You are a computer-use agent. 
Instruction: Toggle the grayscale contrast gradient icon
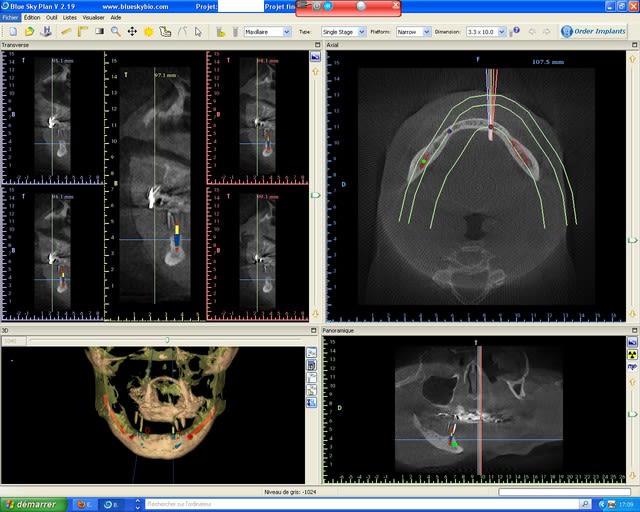pos(99,31)
